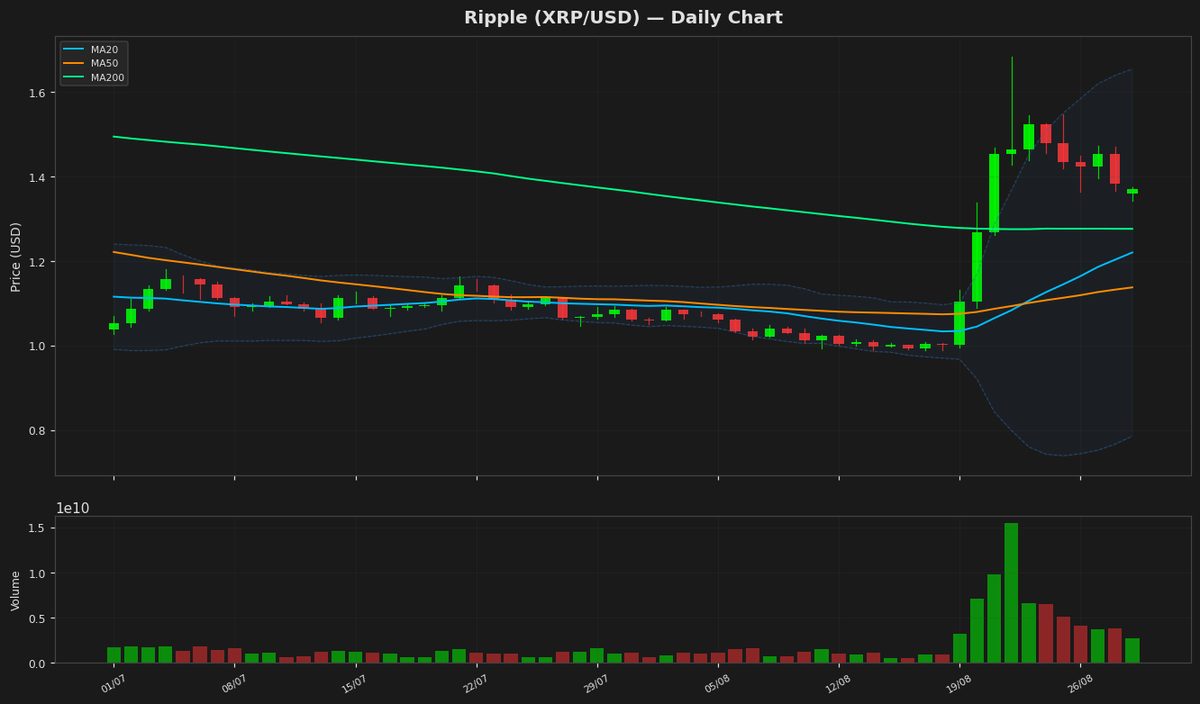Click the 1.6 price axis tick
This screenshot has width=1200, height=704.
[x=37, y=93]
